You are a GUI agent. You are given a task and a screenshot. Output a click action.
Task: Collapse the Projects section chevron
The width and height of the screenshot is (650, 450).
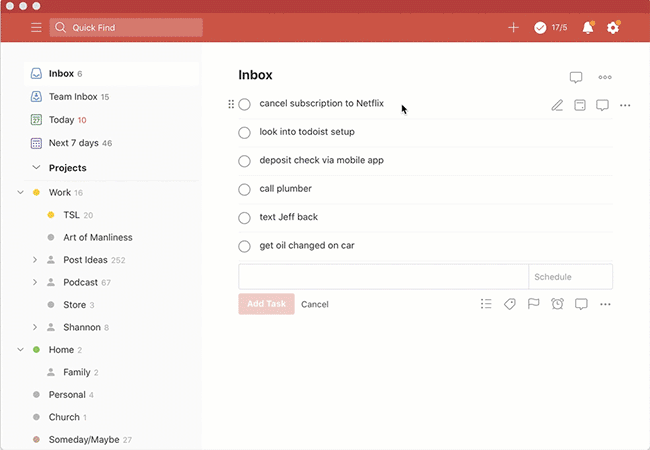tap(36, 167)
